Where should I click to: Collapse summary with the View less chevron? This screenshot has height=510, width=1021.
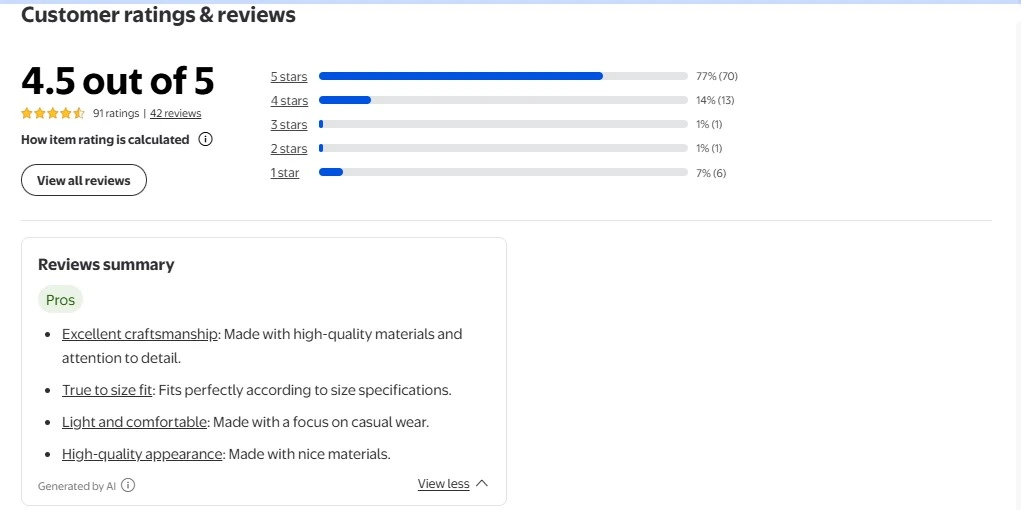[482, 484]
